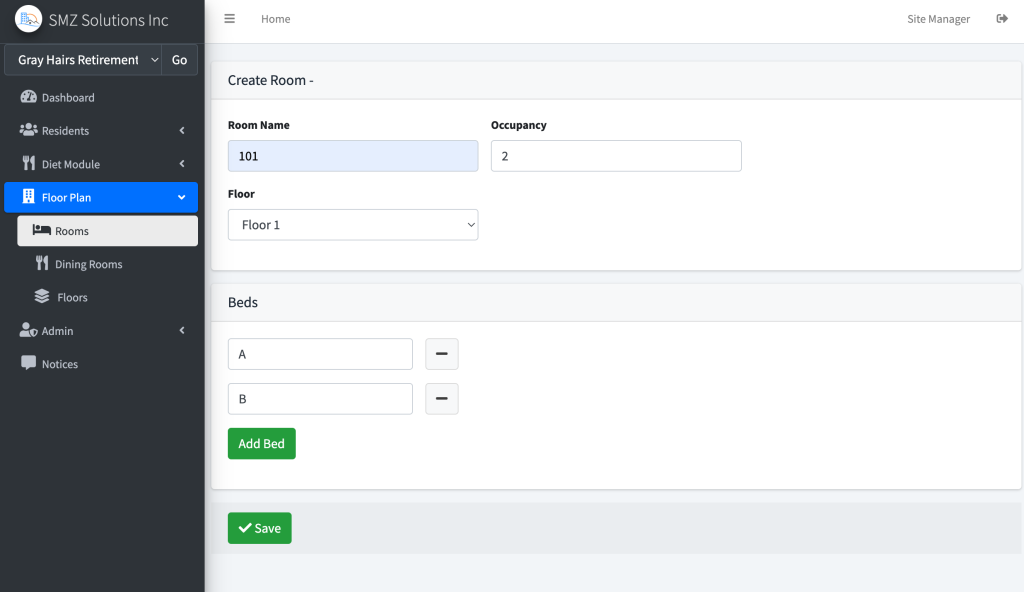Click the logout icon at top right
Screen dimensions: 1024x592
click(1001, 19)
